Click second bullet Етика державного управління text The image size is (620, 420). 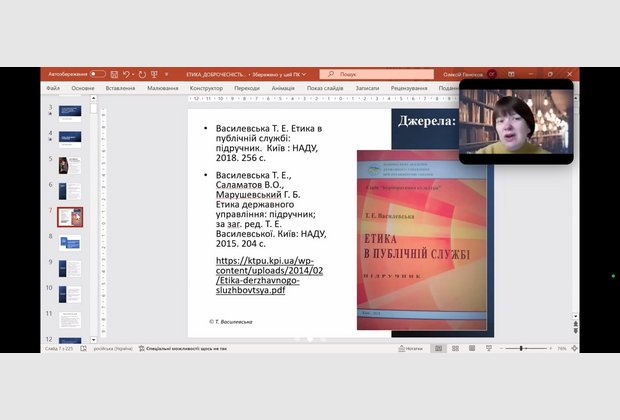pyautogui.click(x=271, y=209)
